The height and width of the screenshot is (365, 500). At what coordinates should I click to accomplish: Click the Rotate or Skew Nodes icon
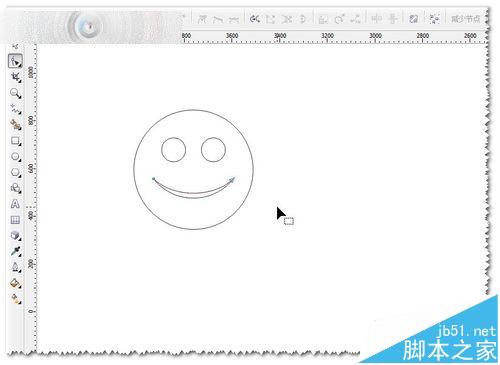click(x=339, y=19)
